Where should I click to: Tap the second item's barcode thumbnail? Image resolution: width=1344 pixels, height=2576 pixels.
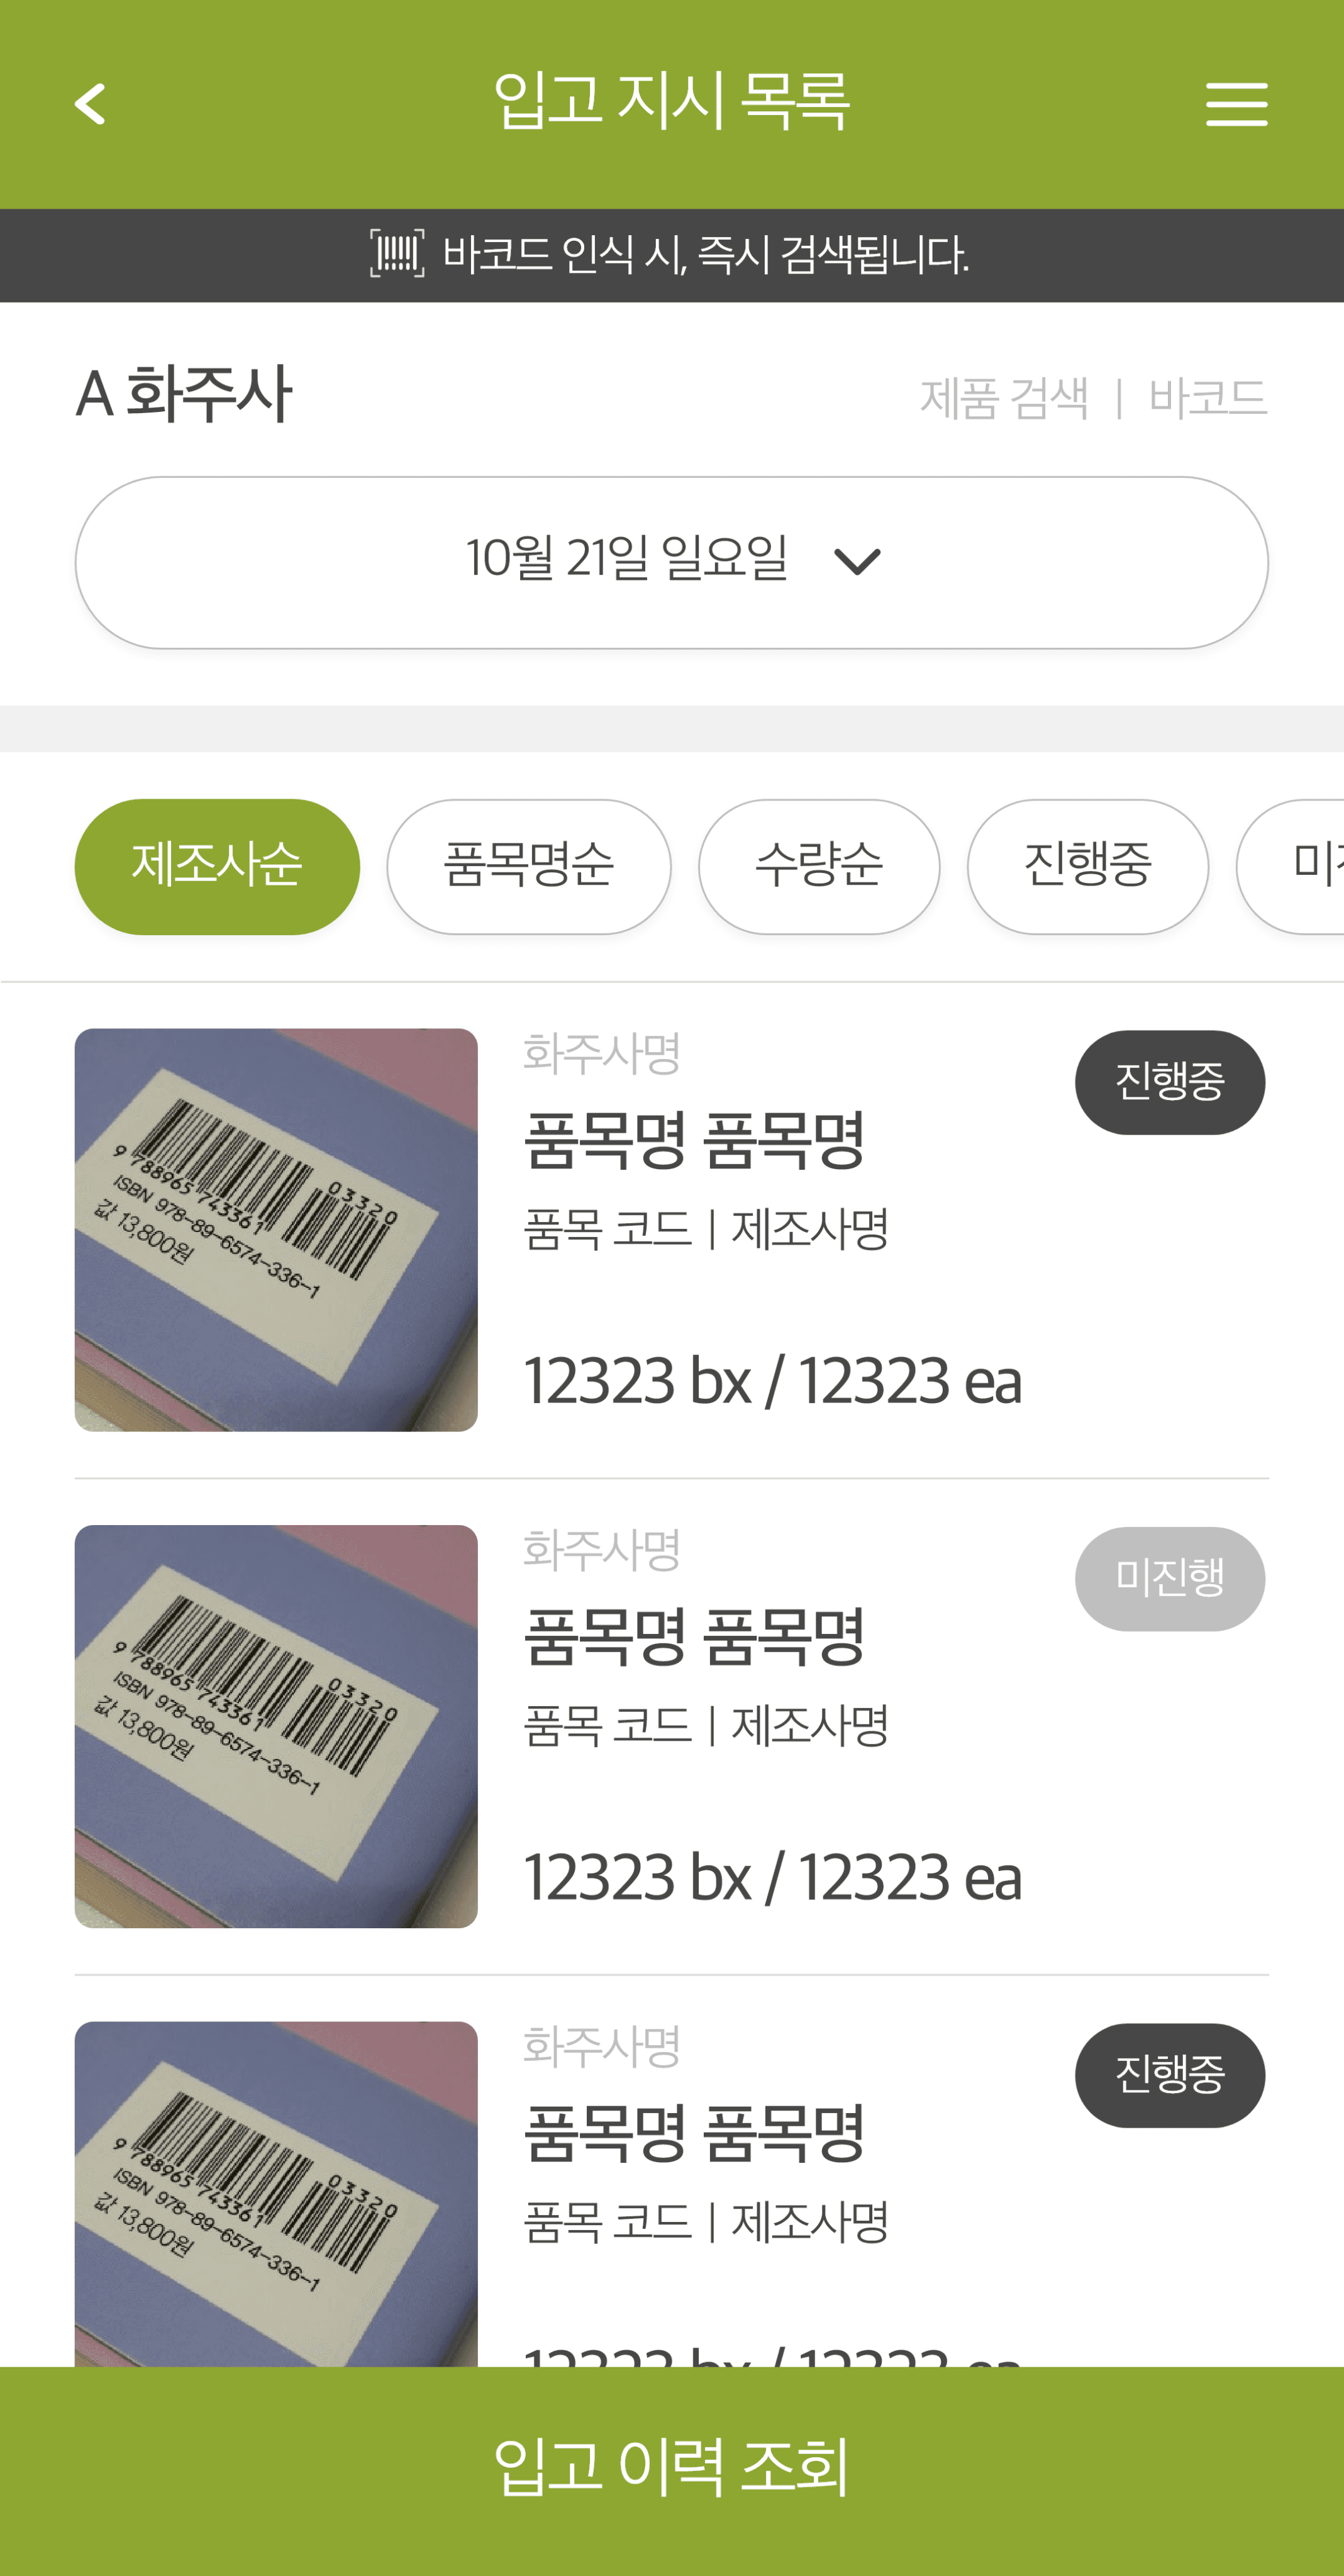276,1726
